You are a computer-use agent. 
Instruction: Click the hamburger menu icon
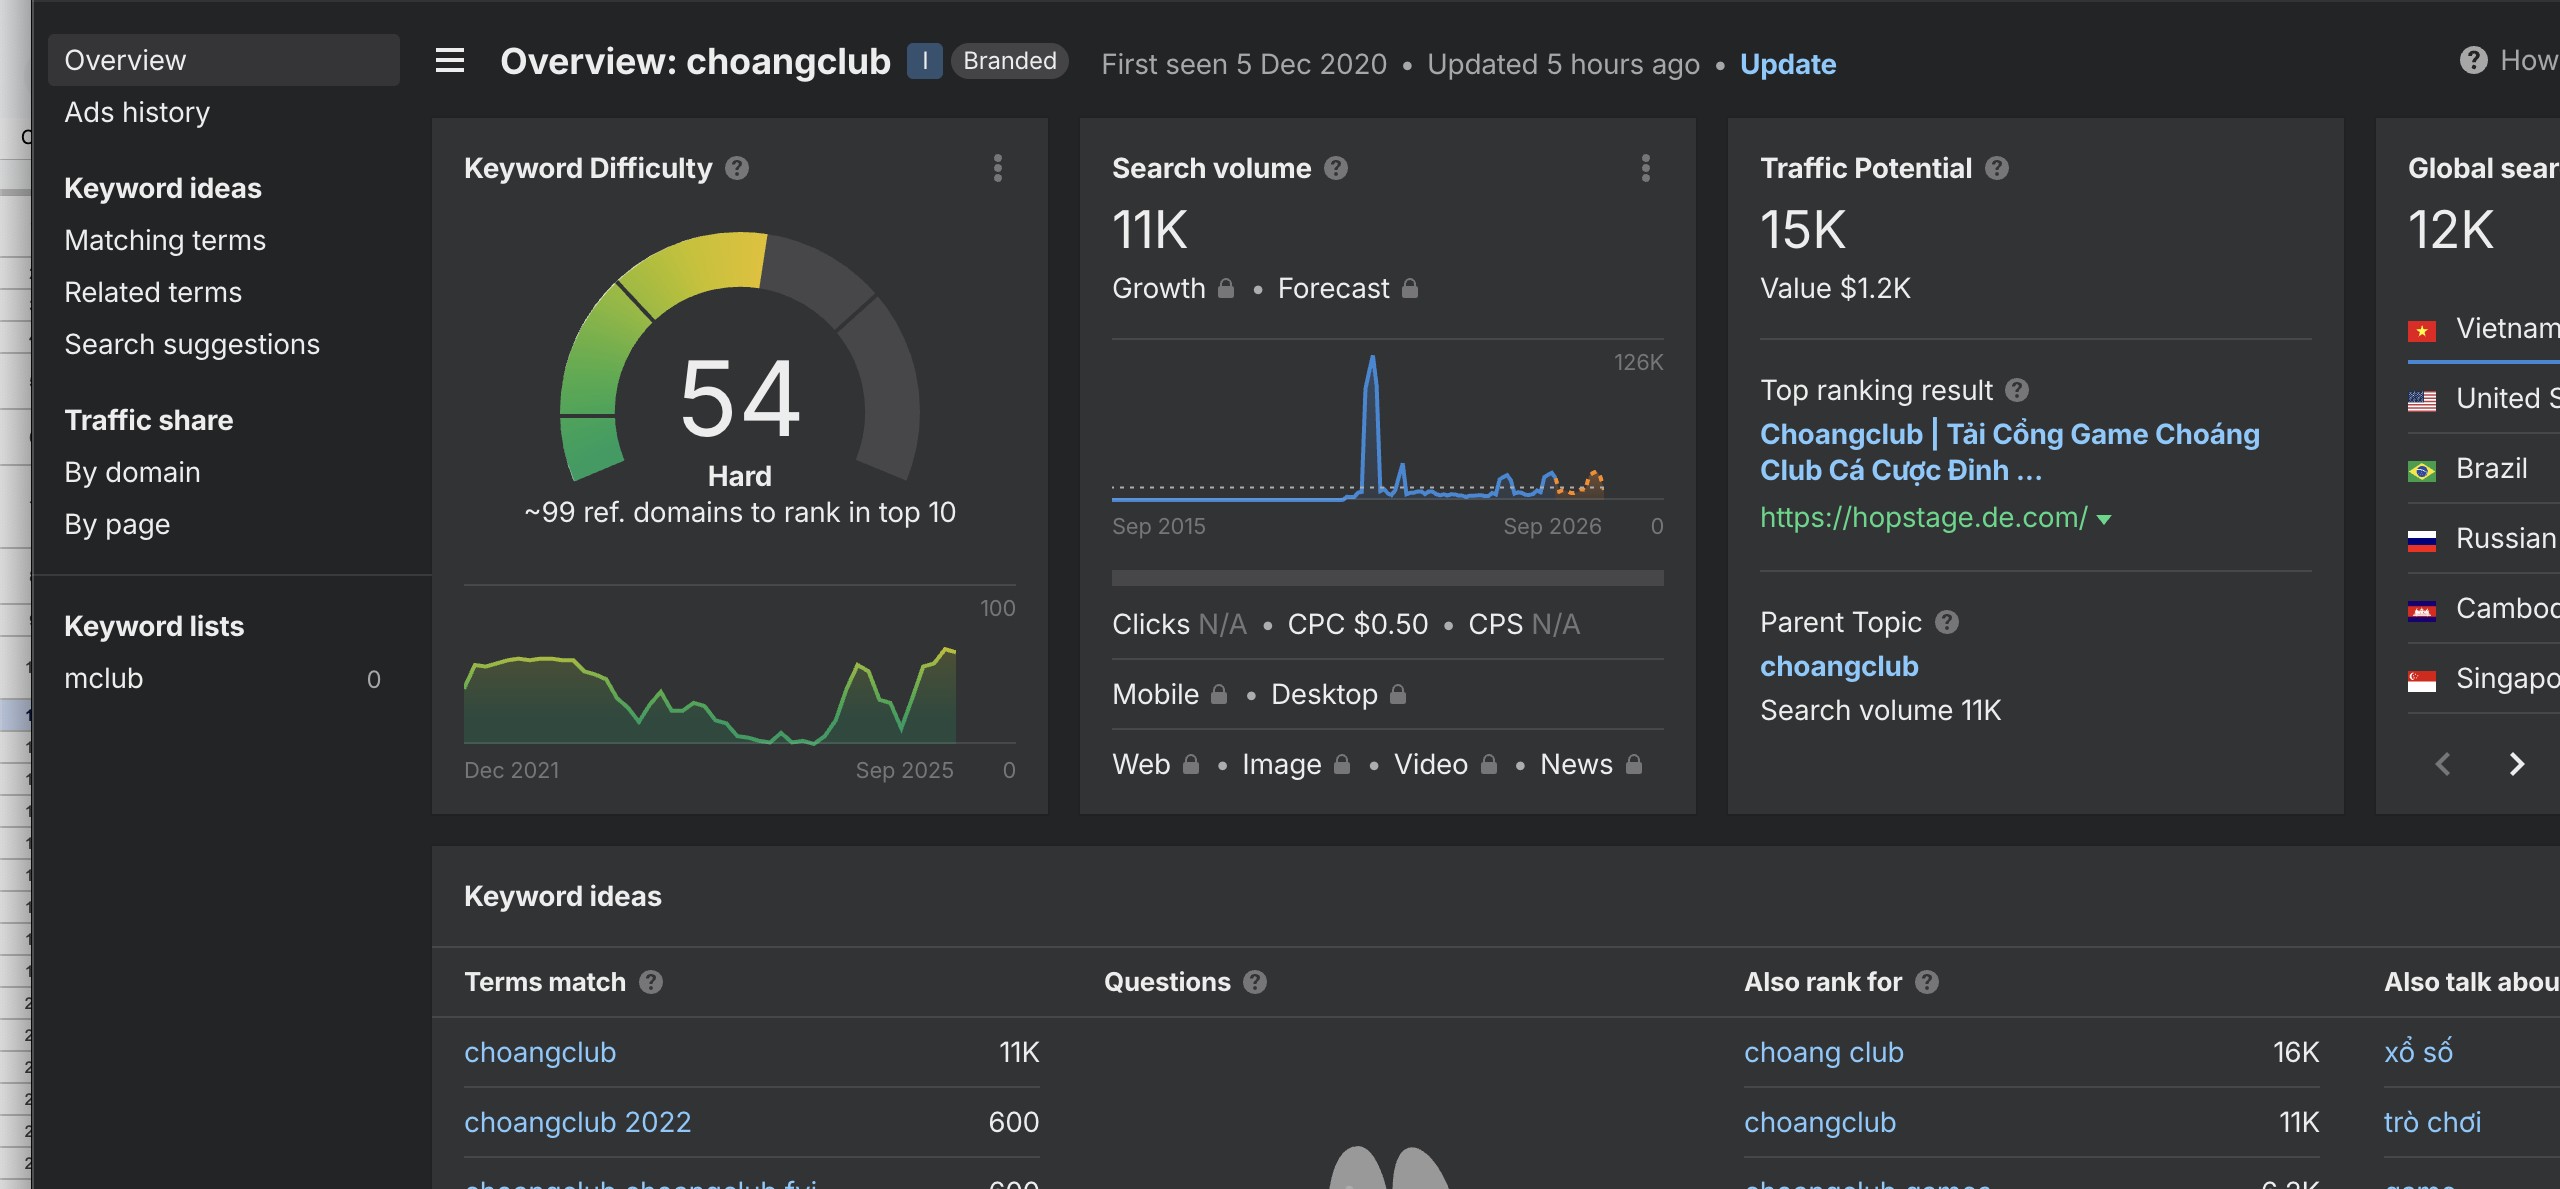point(450,61)
